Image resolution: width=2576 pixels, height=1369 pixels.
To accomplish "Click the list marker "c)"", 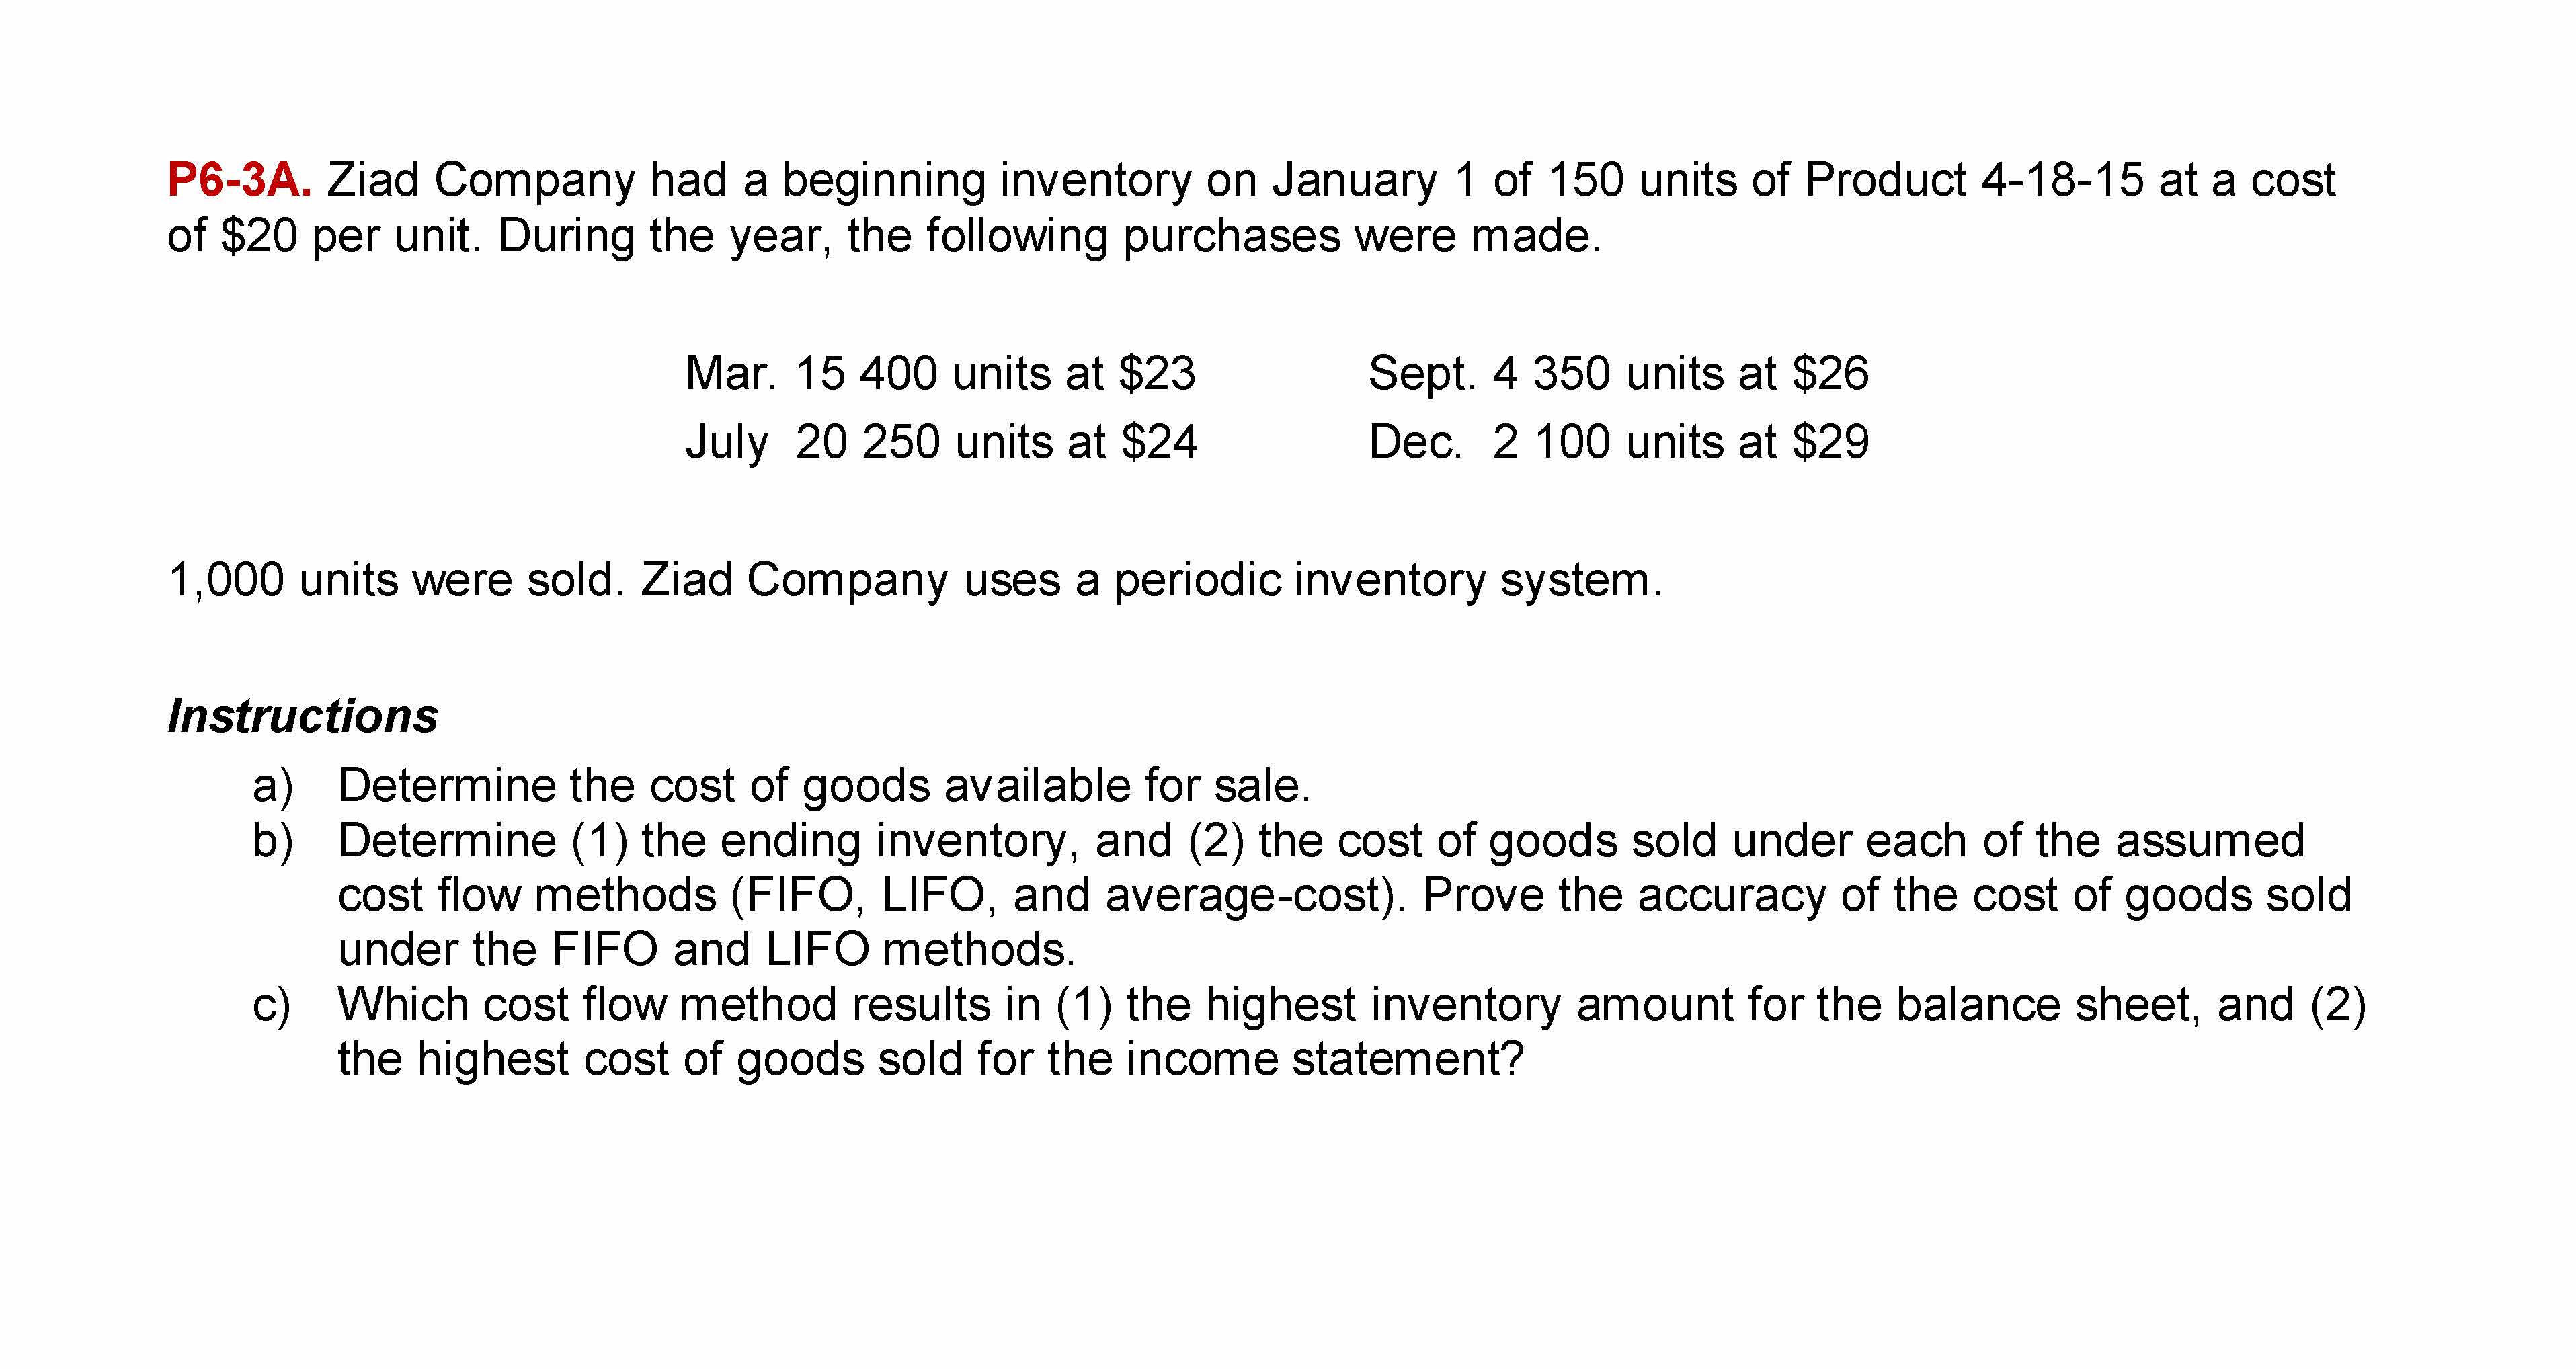I will (272, 1005).
